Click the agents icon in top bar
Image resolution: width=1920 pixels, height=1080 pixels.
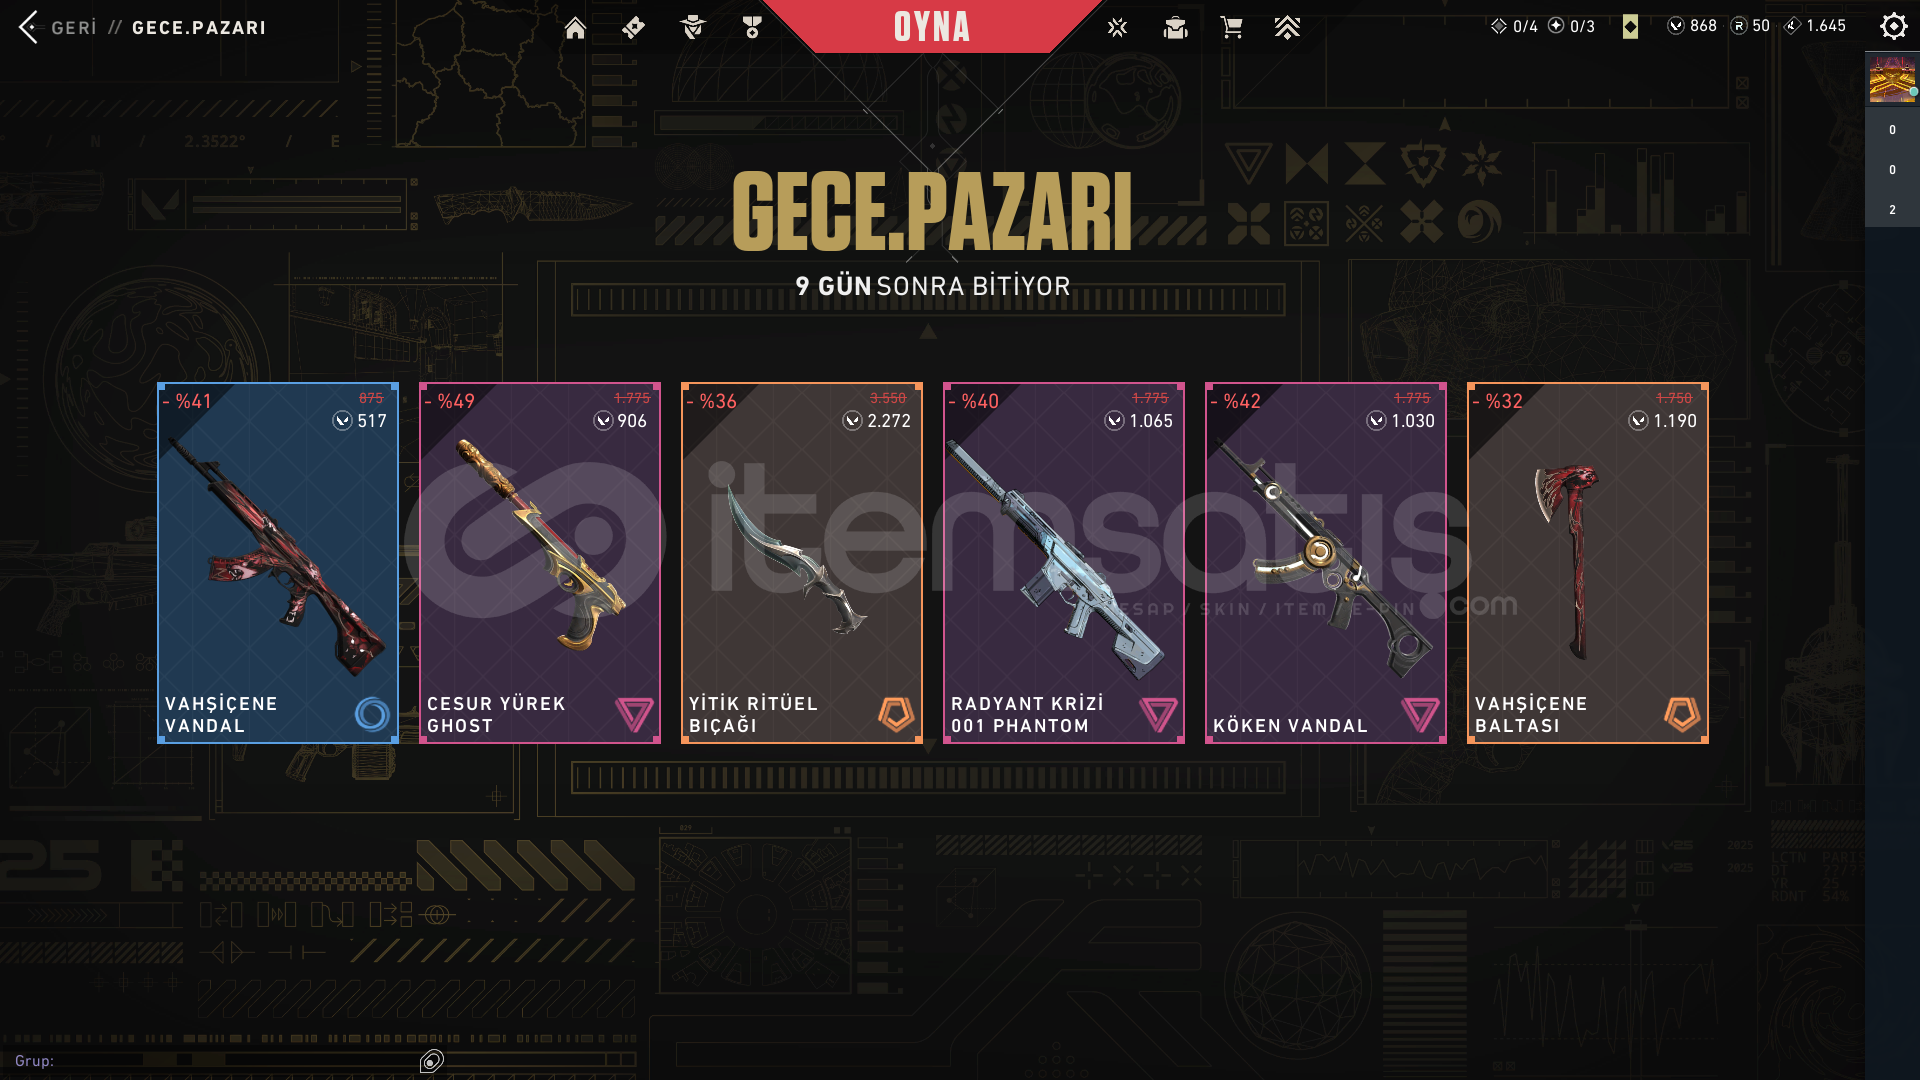[x=692, y=28]
